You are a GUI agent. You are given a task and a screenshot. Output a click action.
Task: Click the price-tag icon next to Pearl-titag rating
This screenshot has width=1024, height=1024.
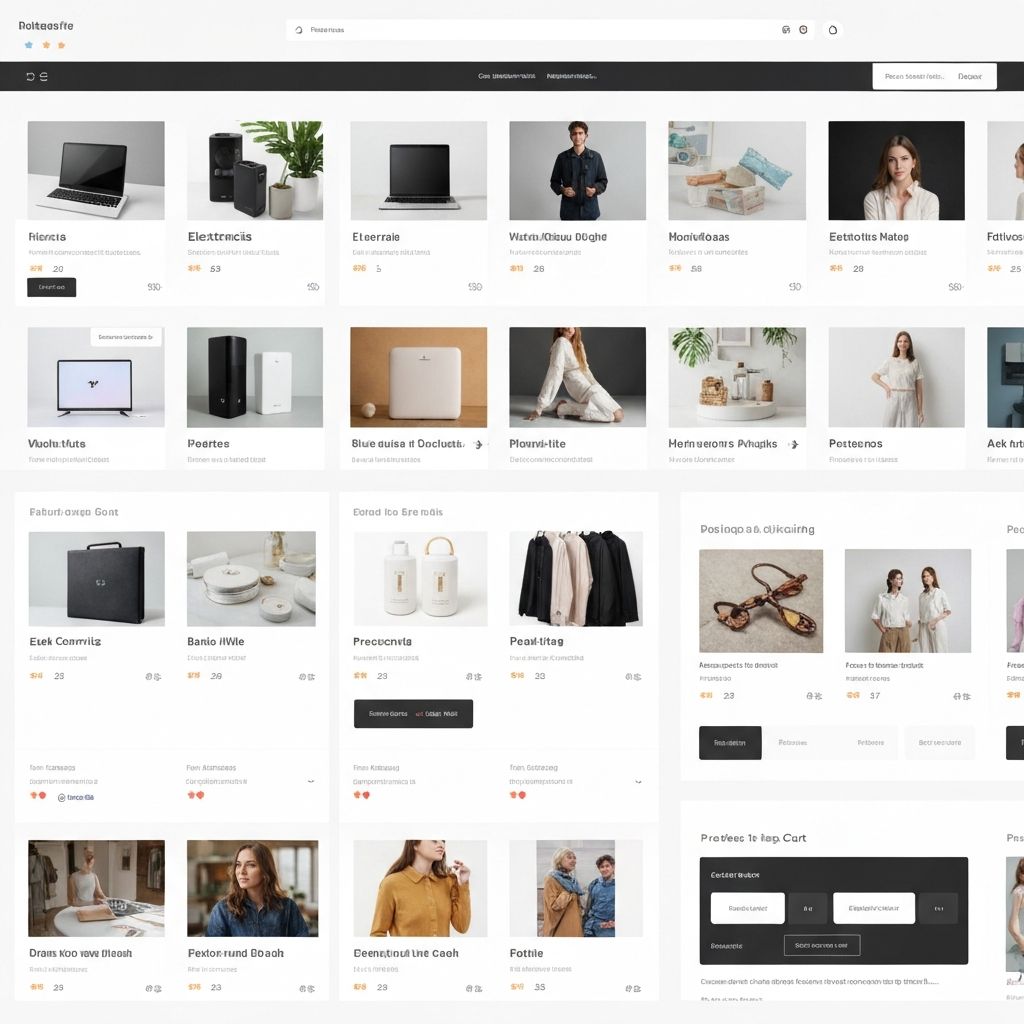coord(636,677)
